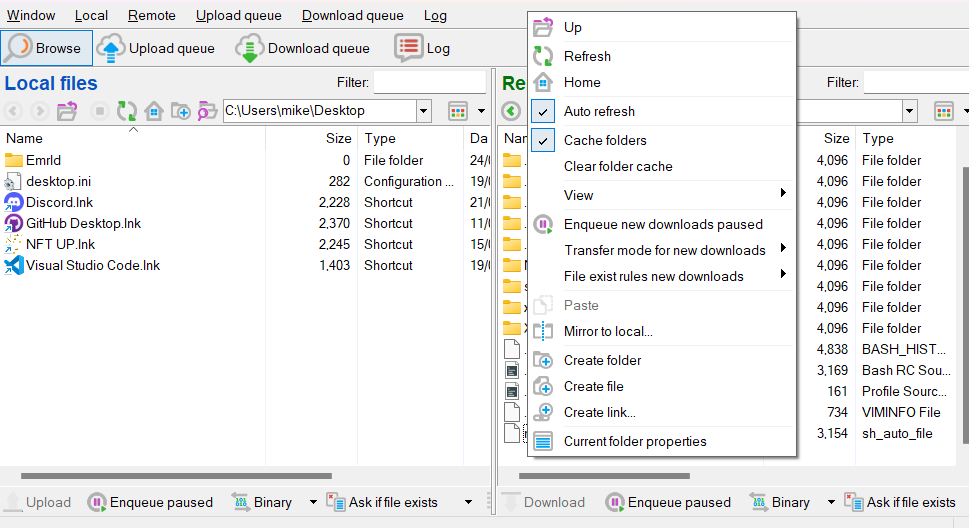Toggle Auto refresh in context menu
969x528 pixels.
(x=599, y=111)
